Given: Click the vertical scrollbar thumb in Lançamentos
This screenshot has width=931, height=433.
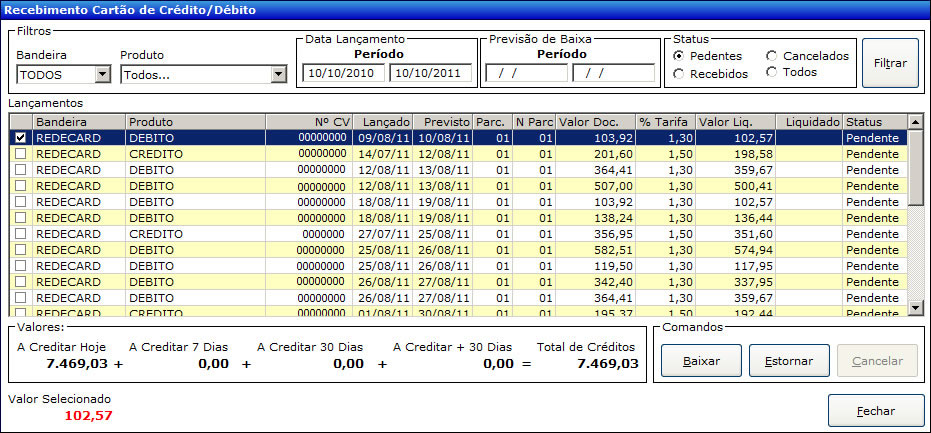Looking at the screenshot, I should (915, 167).
